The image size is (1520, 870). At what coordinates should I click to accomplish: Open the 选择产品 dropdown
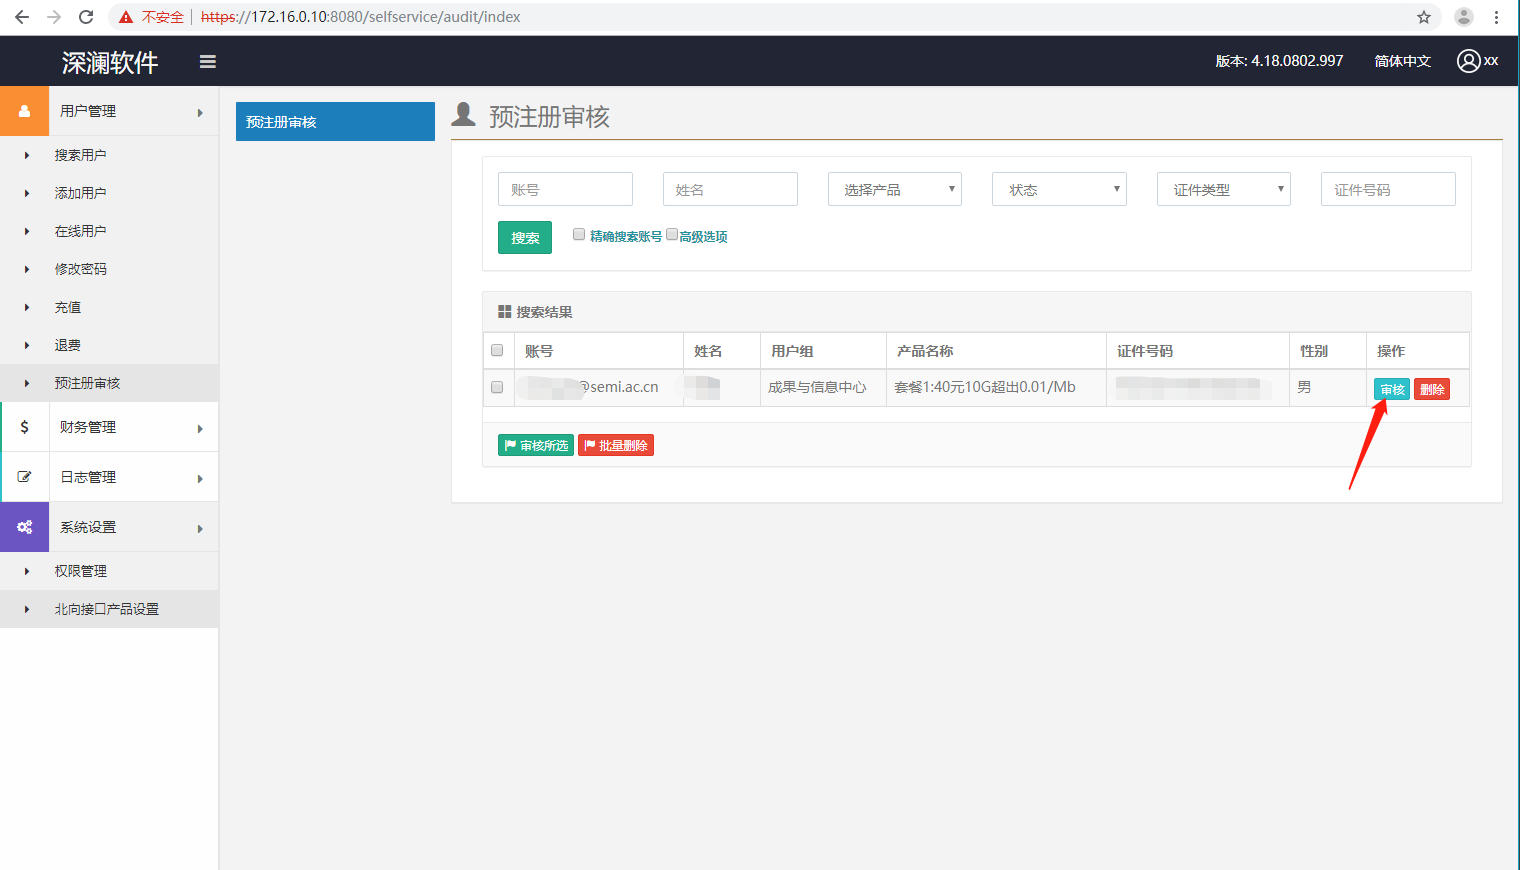pyautogui.click(x=894, y=189)
